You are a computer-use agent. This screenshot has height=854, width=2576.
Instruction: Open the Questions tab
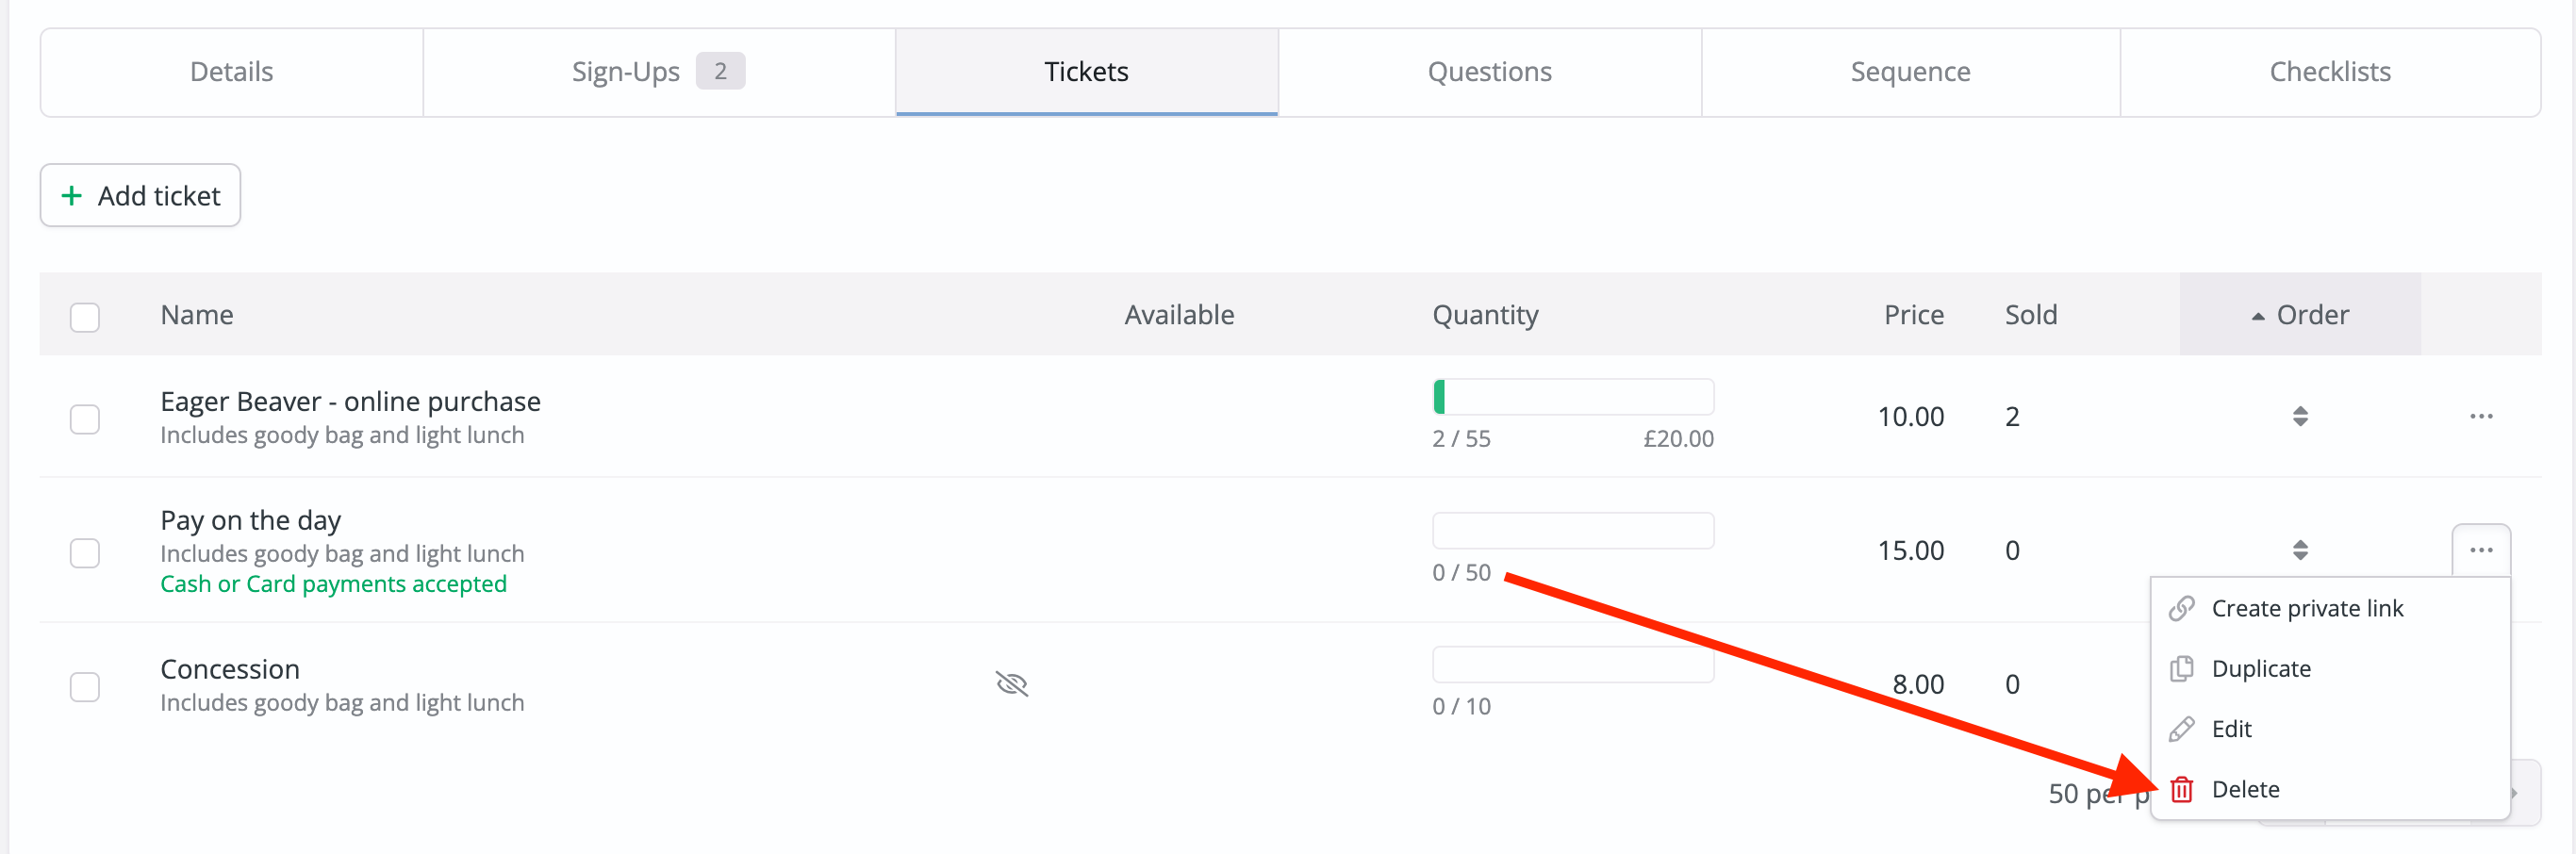point(1489,72)
